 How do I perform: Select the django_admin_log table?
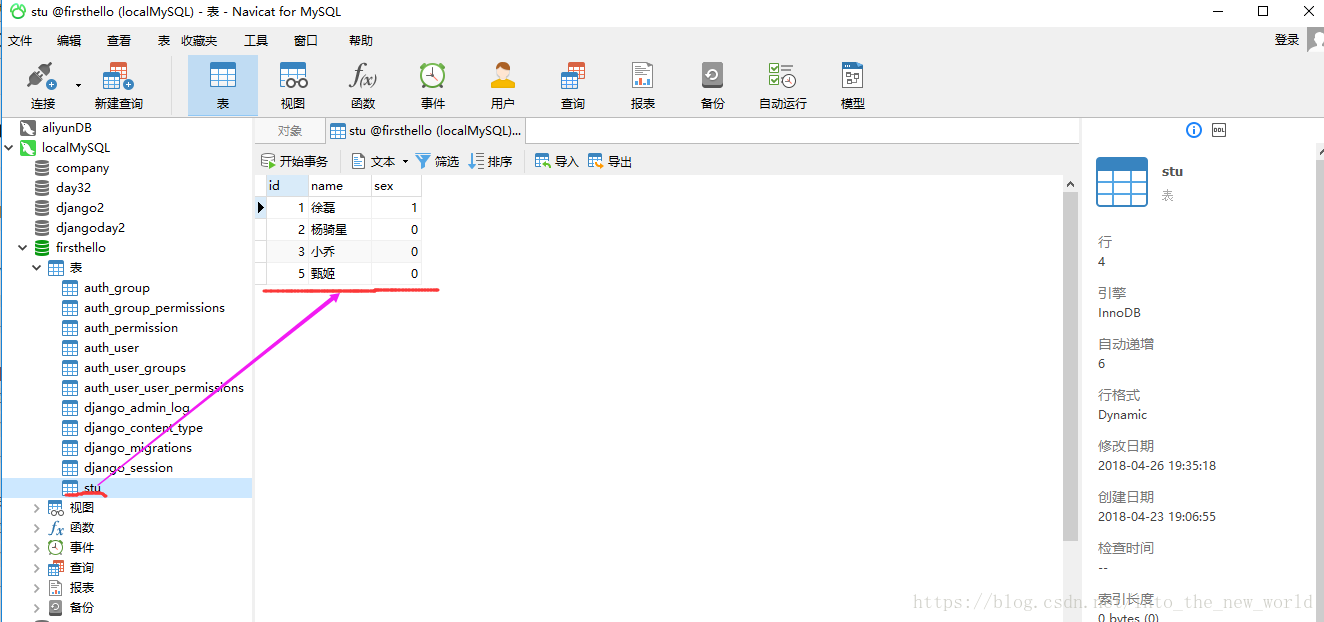coord(137,408)
